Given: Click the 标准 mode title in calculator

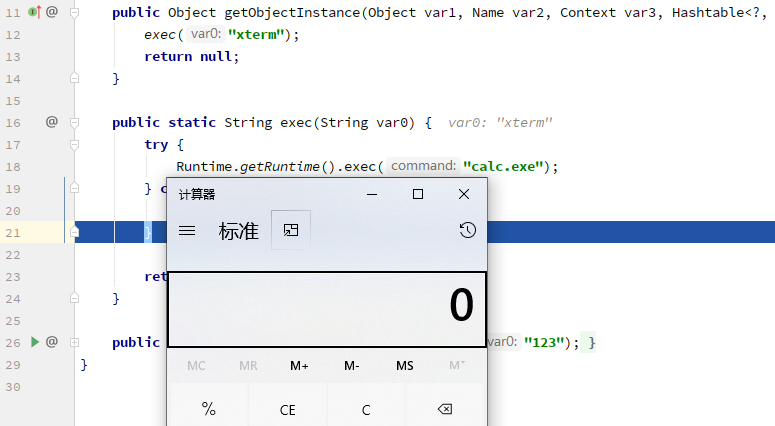Looking at the screenshot, I should 239,231.
